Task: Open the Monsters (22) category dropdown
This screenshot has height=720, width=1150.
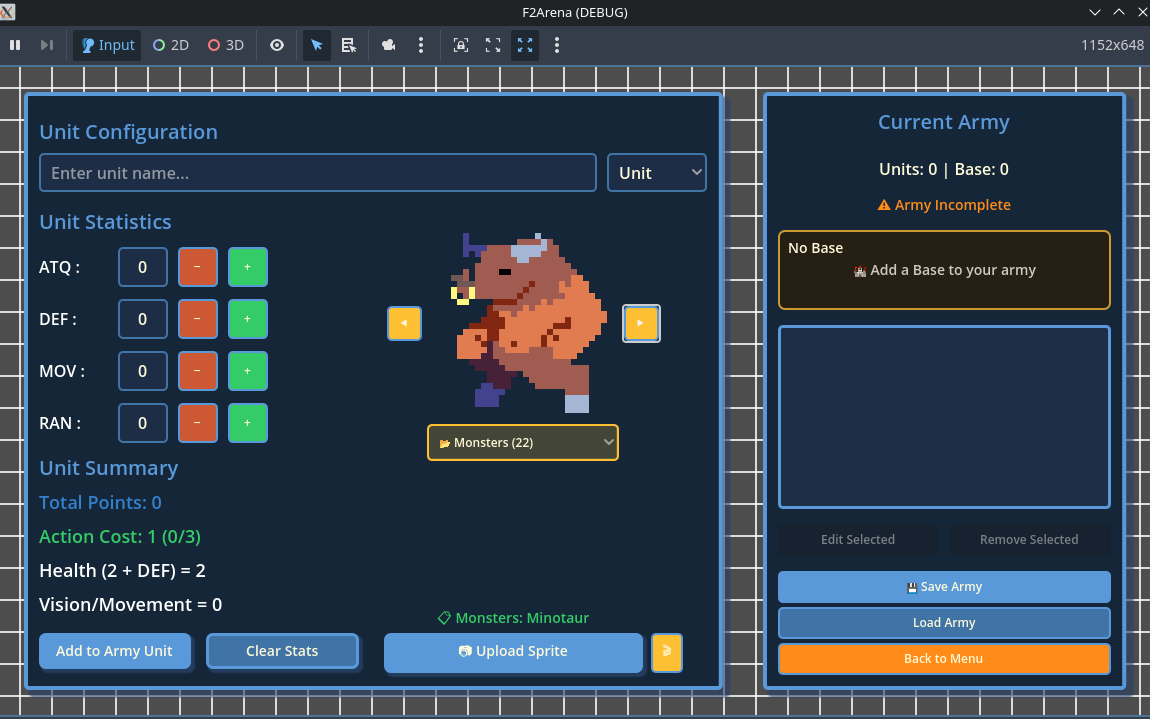Action: point(523,443)
